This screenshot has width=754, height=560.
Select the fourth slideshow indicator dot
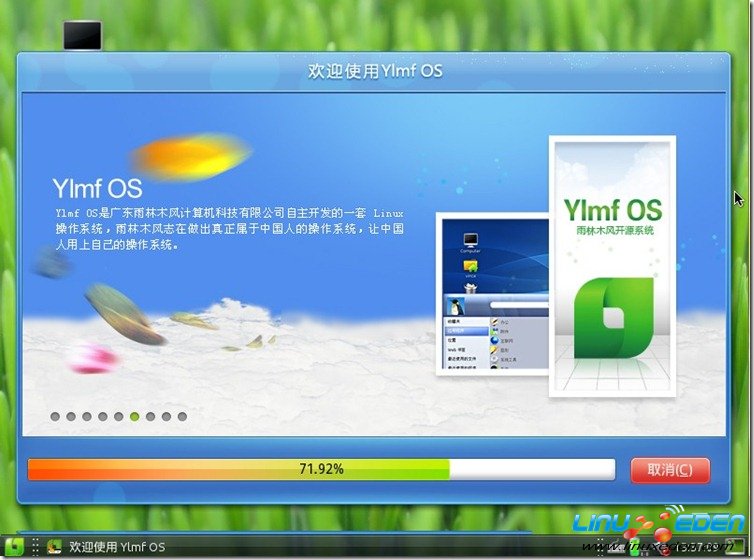[x=103, y=416]
